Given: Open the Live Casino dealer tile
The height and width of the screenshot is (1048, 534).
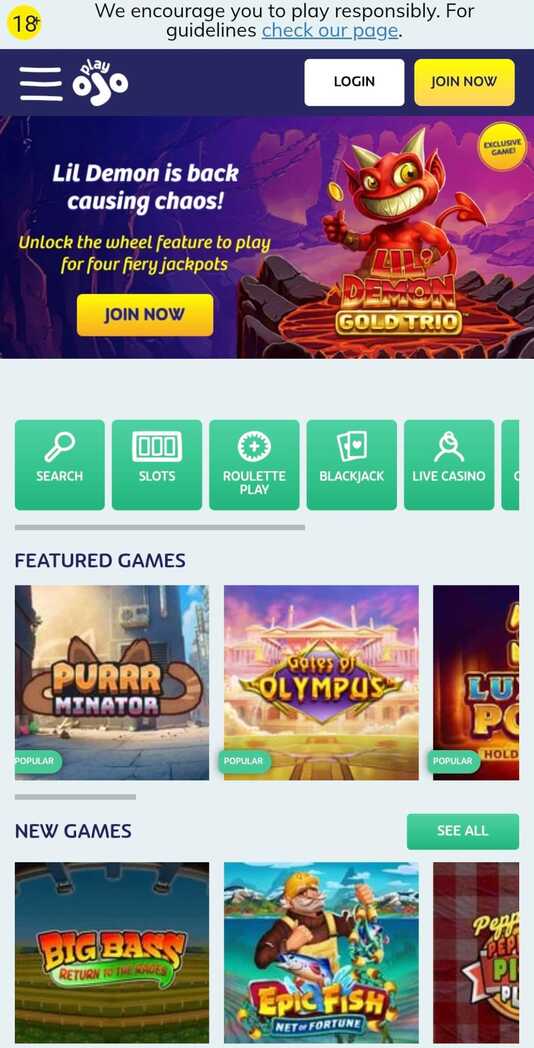Looking at the screenshot, I should click(449, 465).
